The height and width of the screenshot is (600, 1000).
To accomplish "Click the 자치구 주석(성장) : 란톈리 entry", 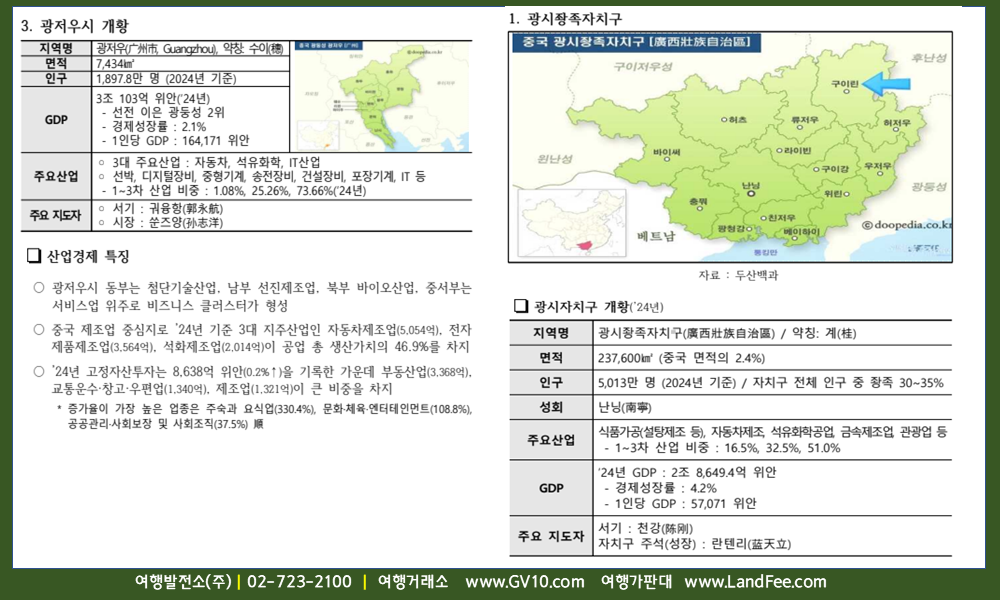I will (695, 544).
